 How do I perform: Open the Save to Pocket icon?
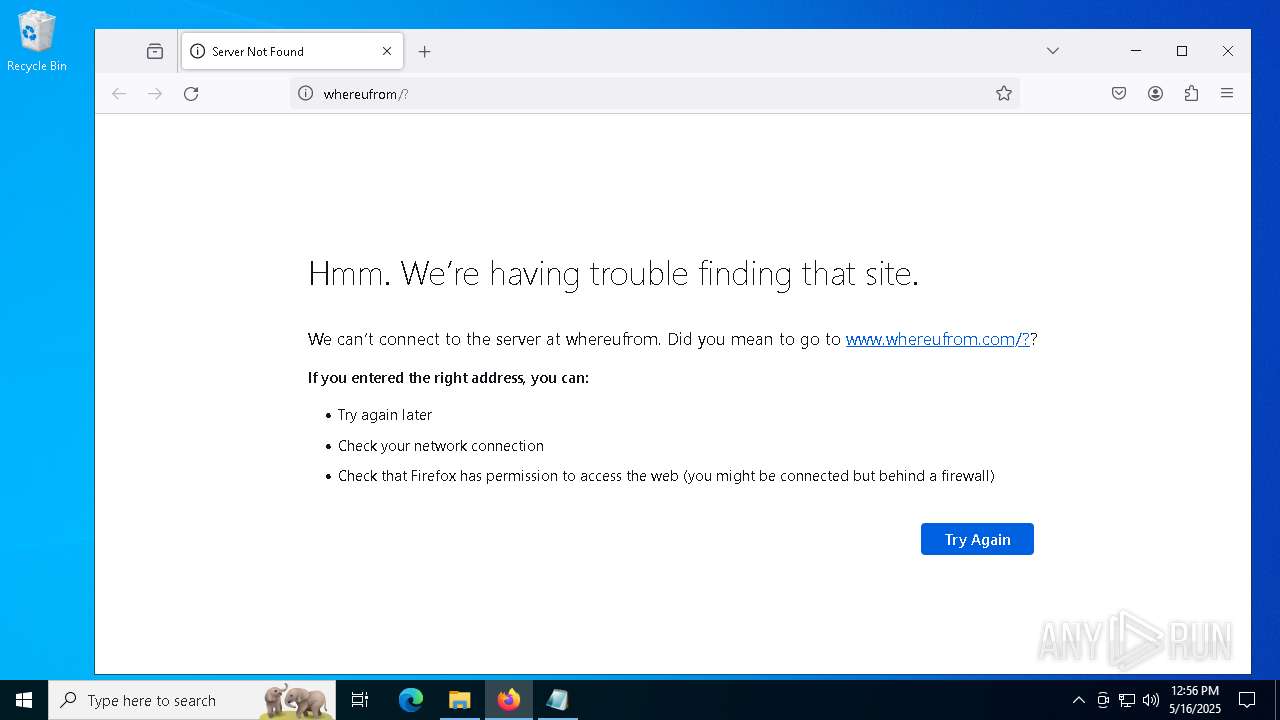pos(1119,93)
